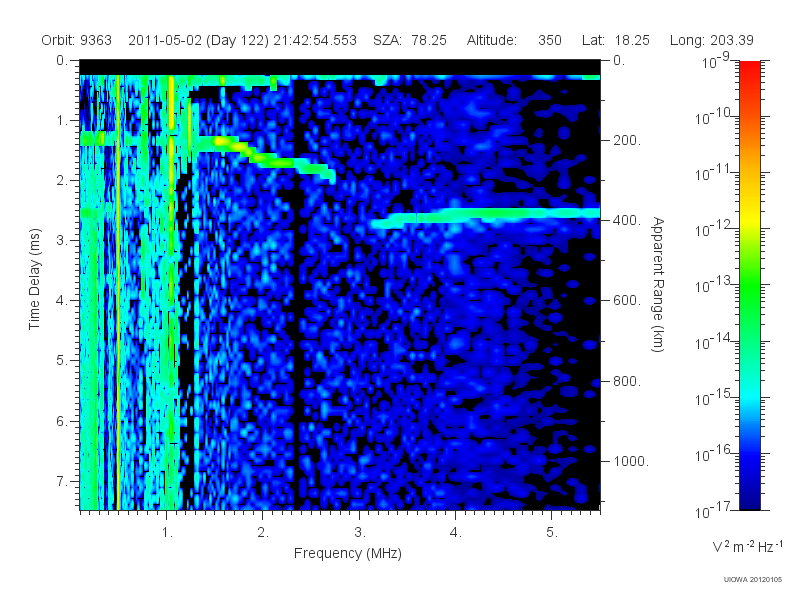The image size is (800, 600).
Task: Click the time delay tick label '7.'
Action: click(62, 481)
